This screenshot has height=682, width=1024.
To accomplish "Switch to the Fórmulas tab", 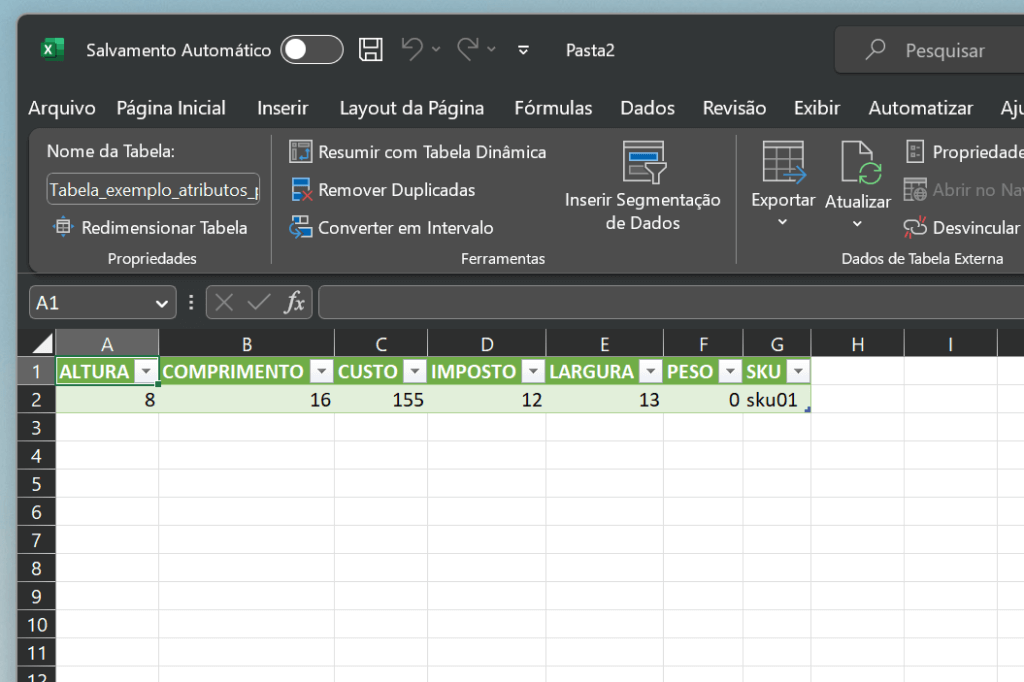I will point(553,108).
